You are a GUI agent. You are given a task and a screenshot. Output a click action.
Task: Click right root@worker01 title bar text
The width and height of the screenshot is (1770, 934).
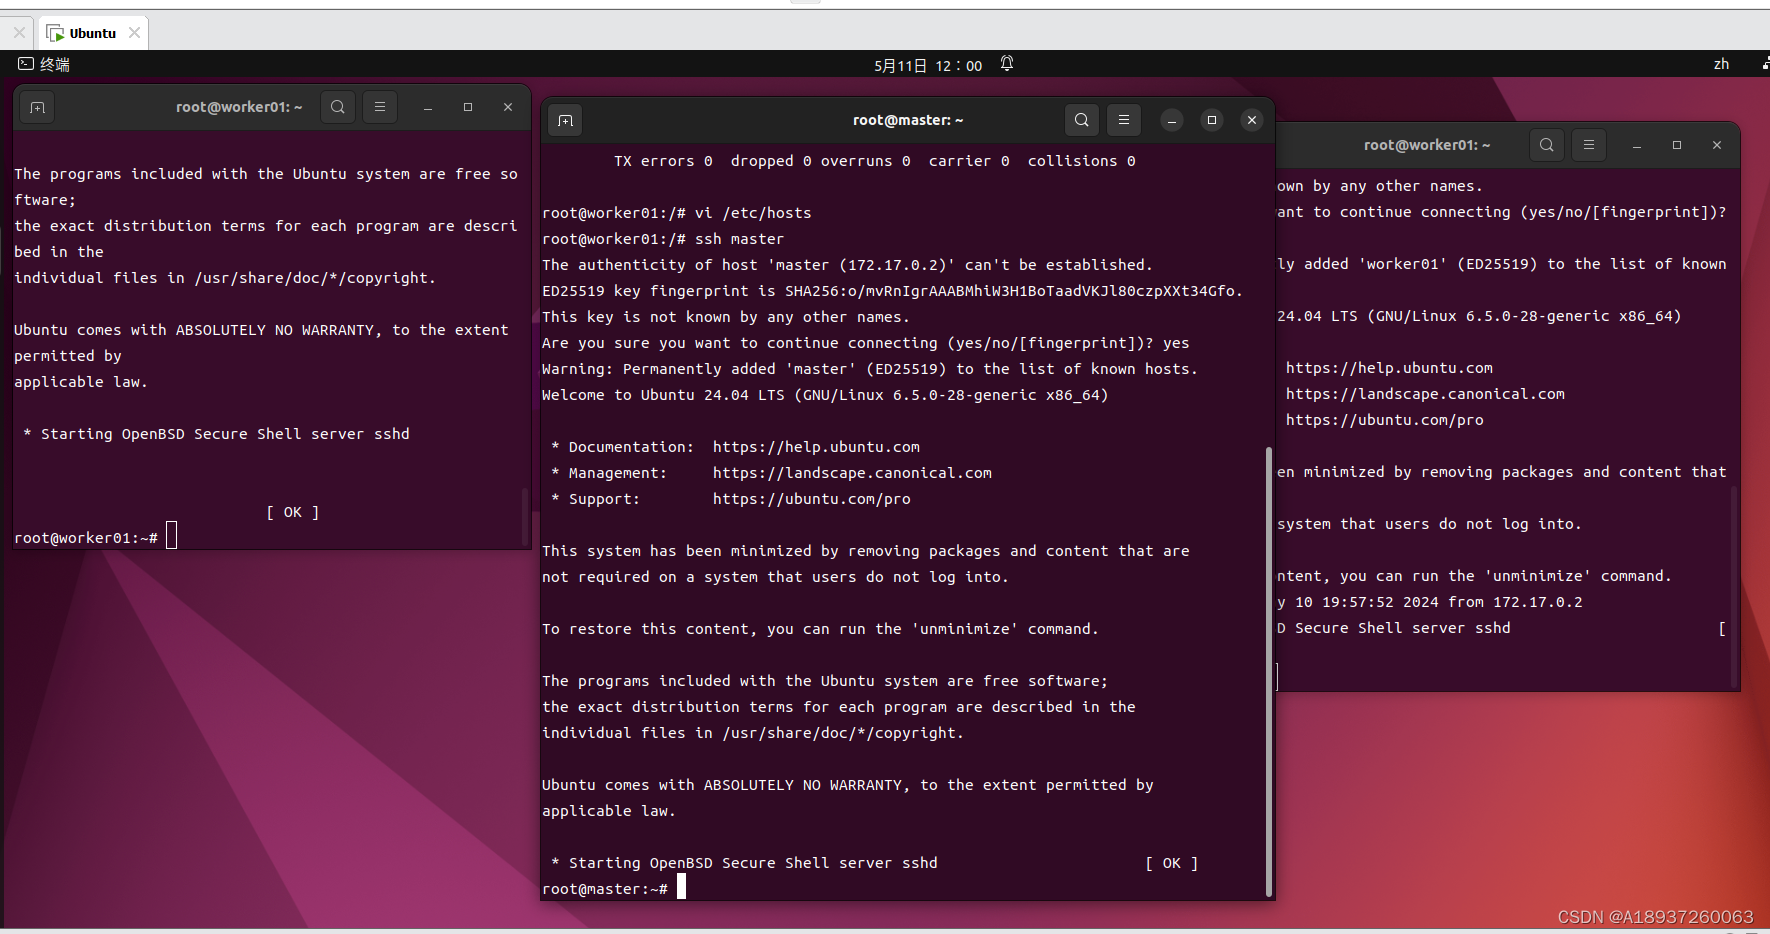point(1427,145)
